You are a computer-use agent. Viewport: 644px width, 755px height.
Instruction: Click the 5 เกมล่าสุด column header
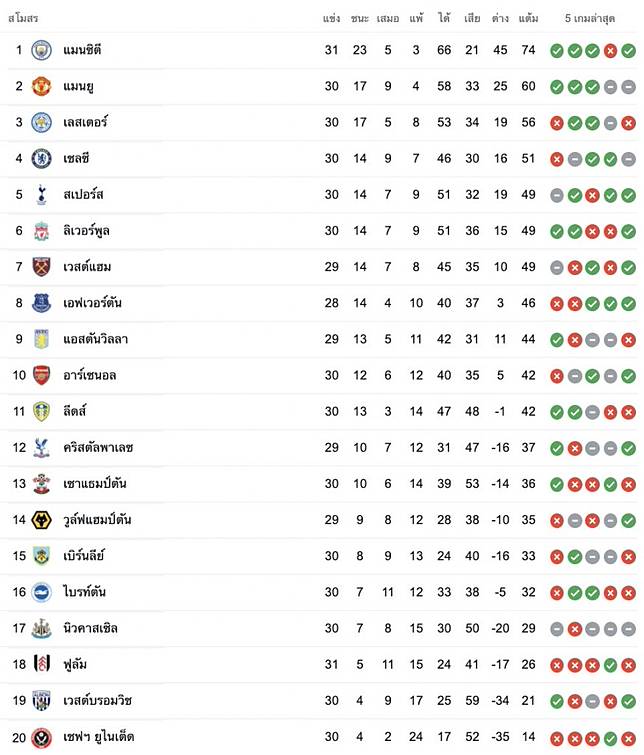coord(590,18)
